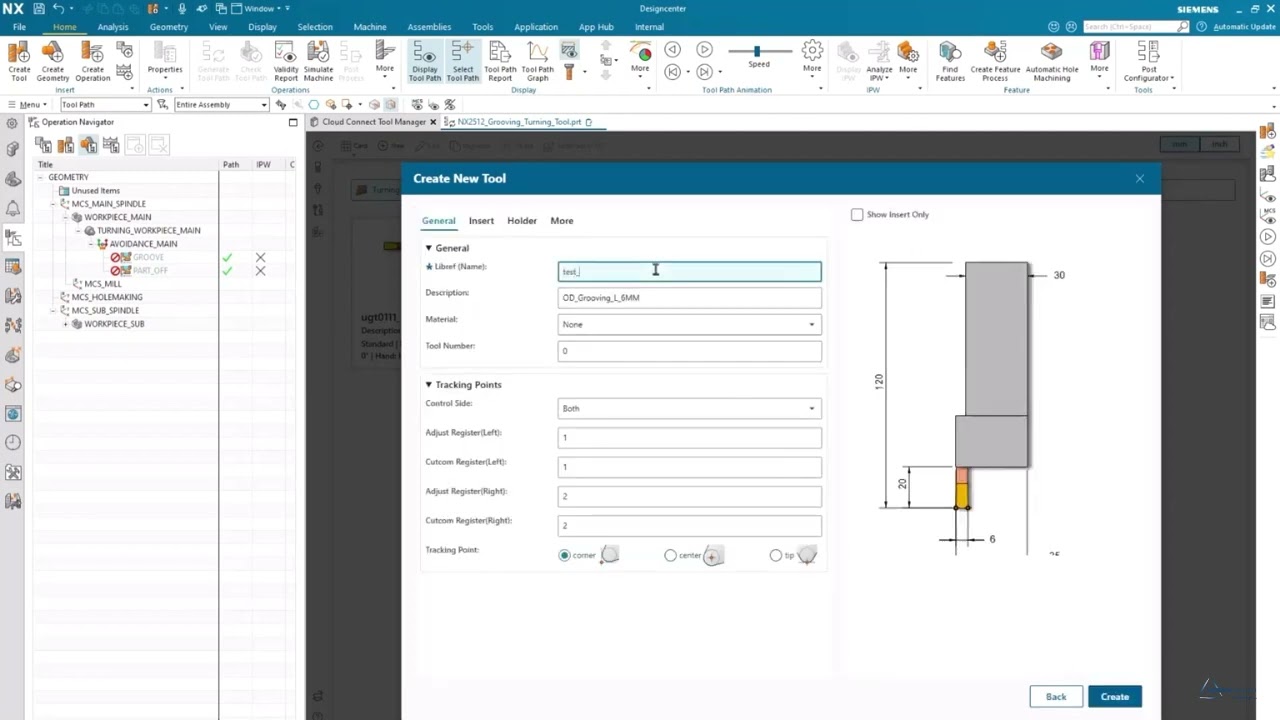Image resolution: width=1280 pixels, height=720 pixels.
Task: Open the Geometry ribbon tab
Action: (x=169, y=27)
